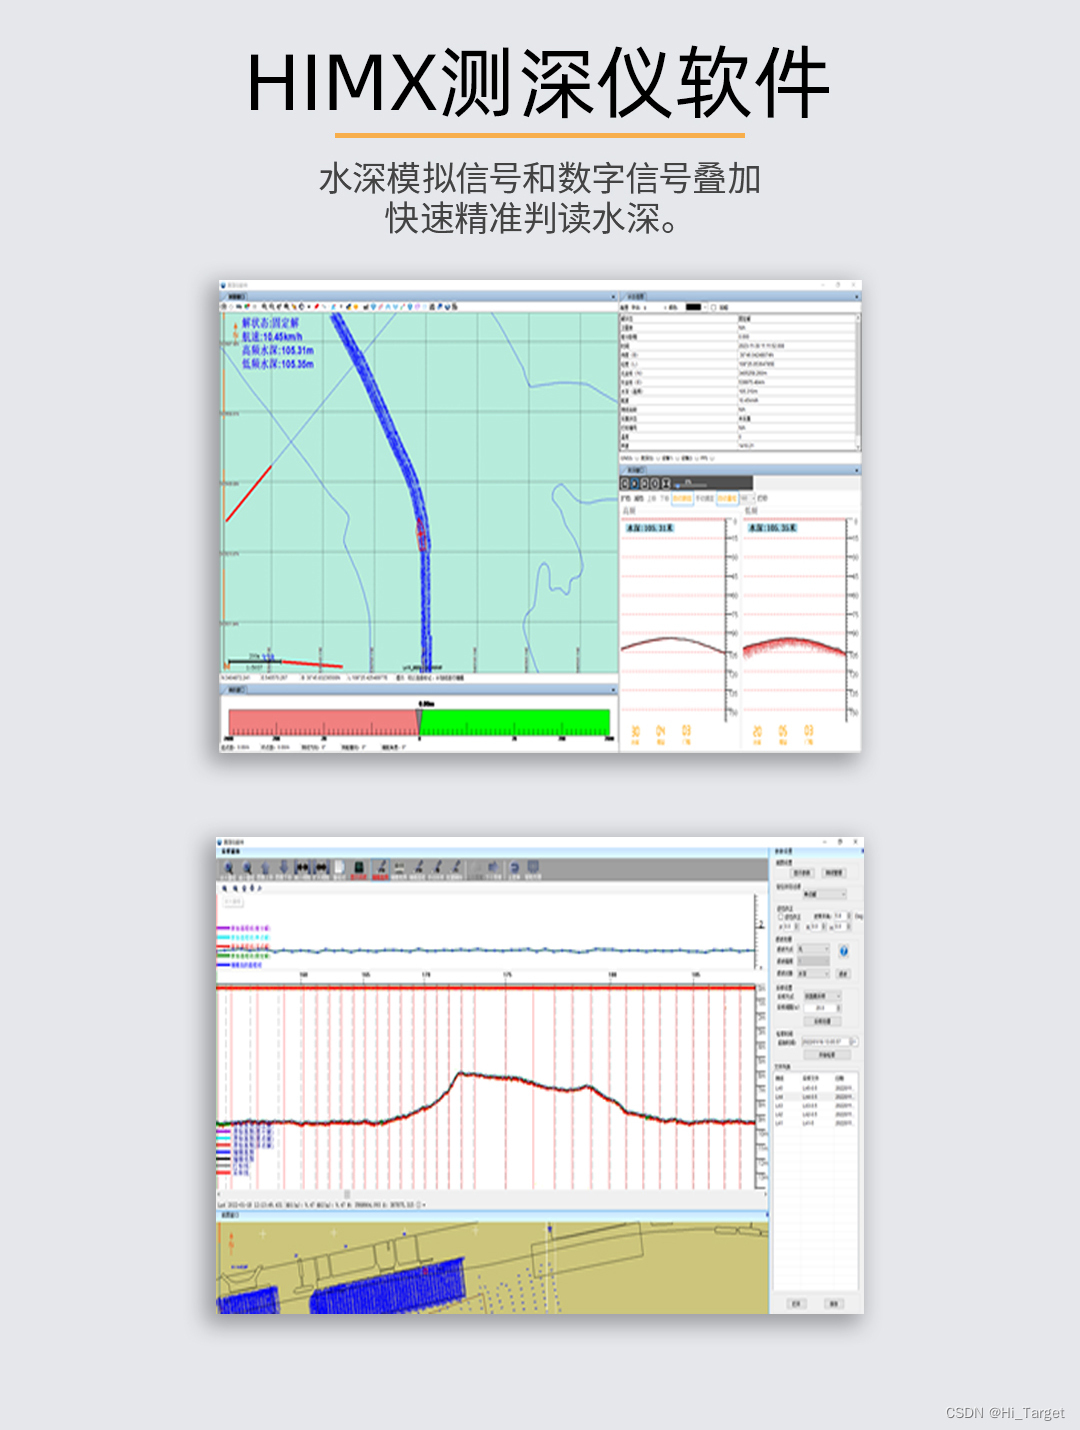The height and width of the screenshot is (1430, 1080).
Task: Click the 低频 label above right echogram
Action: 751,511
